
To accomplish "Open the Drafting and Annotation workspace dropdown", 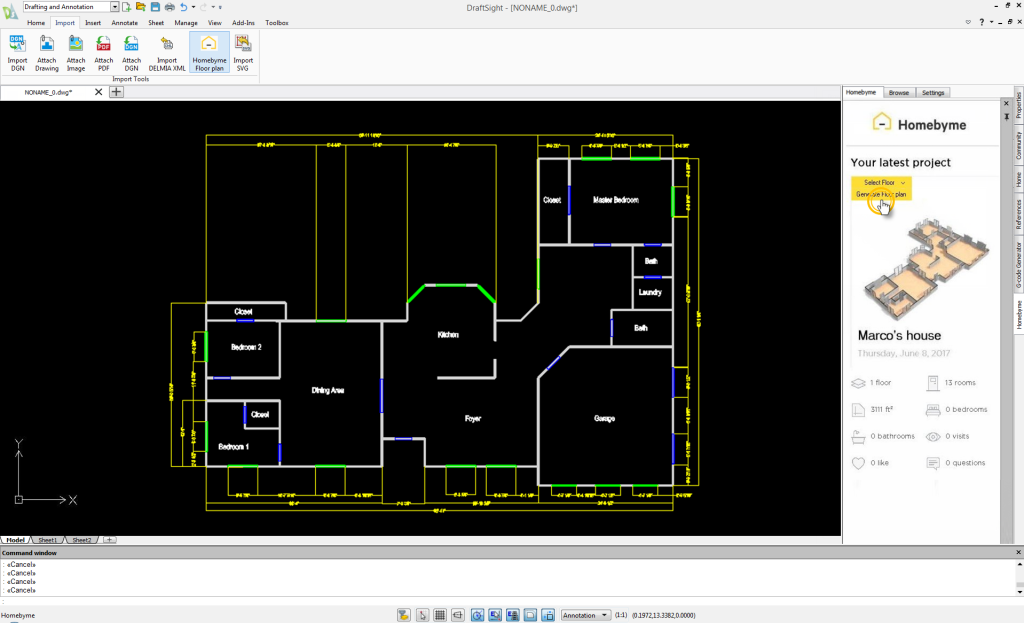I will pyautogui.click(x=115, y=7).
